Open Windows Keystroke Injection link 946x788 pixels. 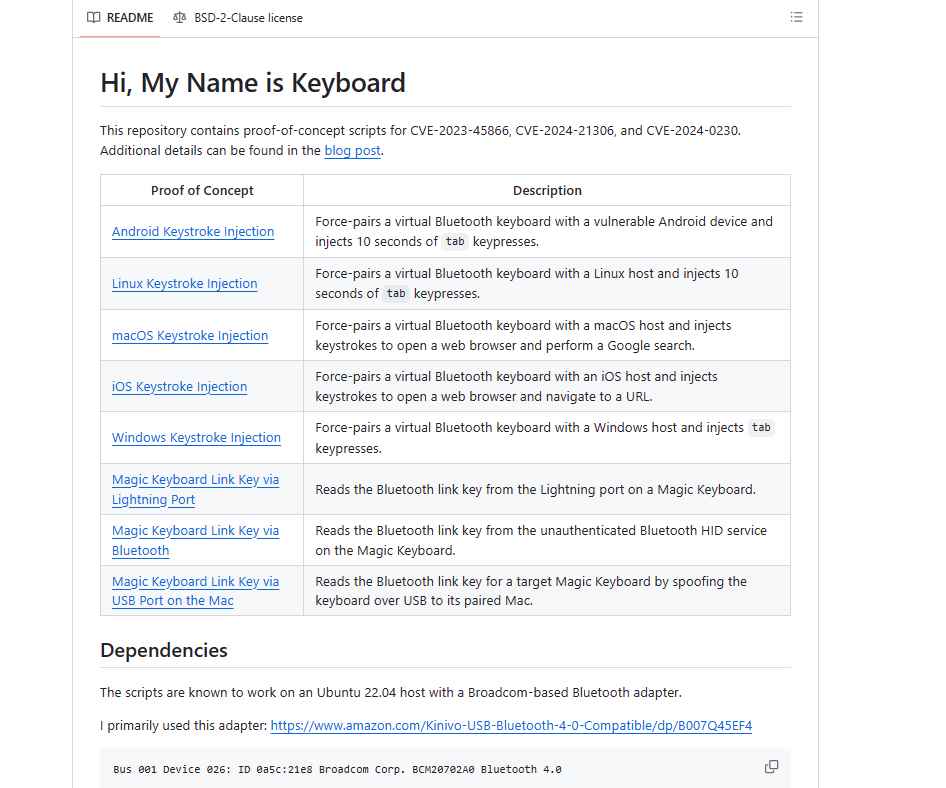tap(196, 437)
